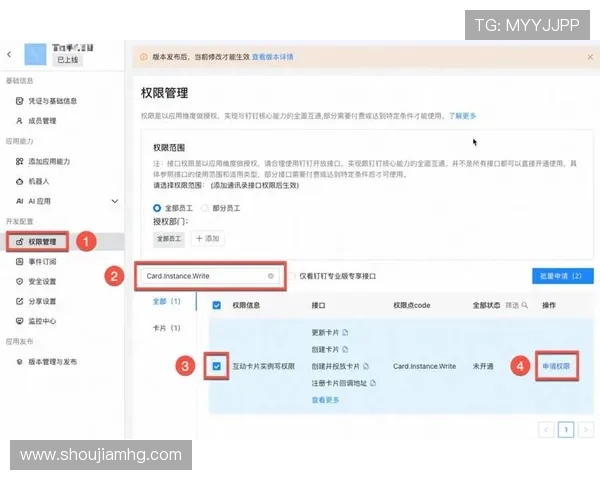
Task: Close the version notice banner
Action: (590, 57)
